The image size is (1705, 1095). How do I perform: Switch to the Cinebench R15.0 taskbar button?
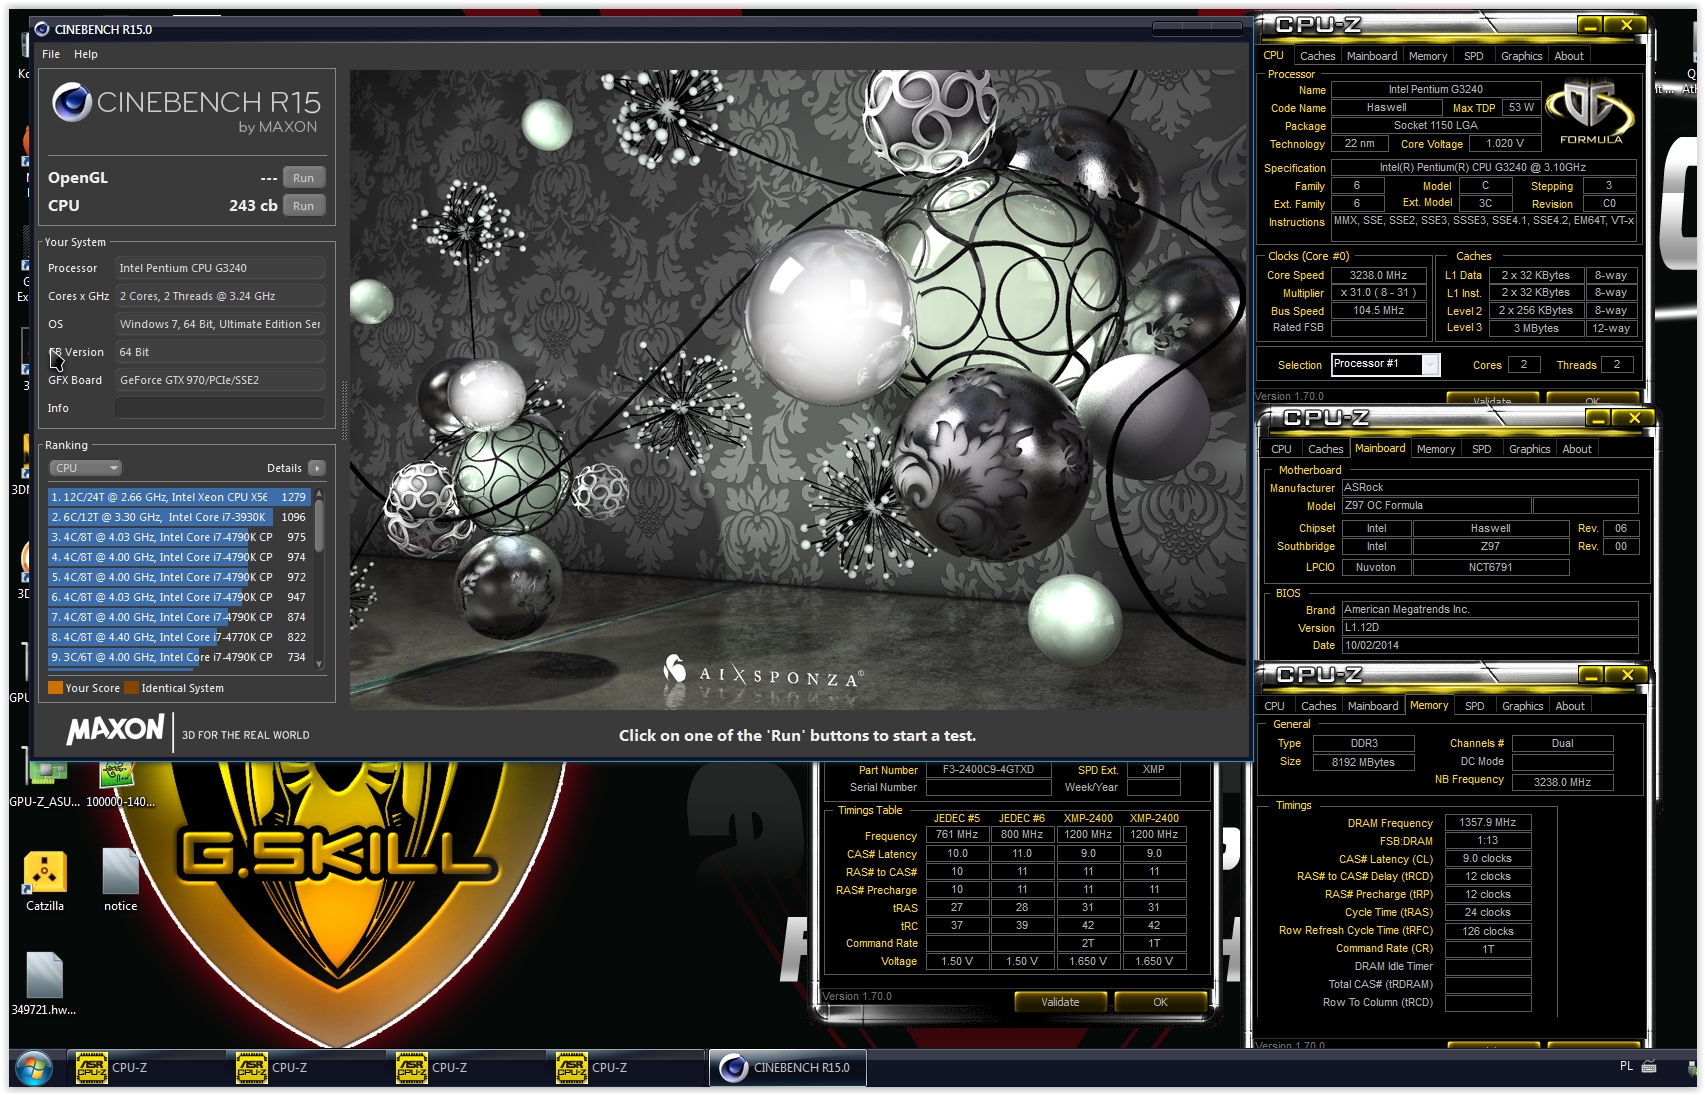tap(787, 1067)
